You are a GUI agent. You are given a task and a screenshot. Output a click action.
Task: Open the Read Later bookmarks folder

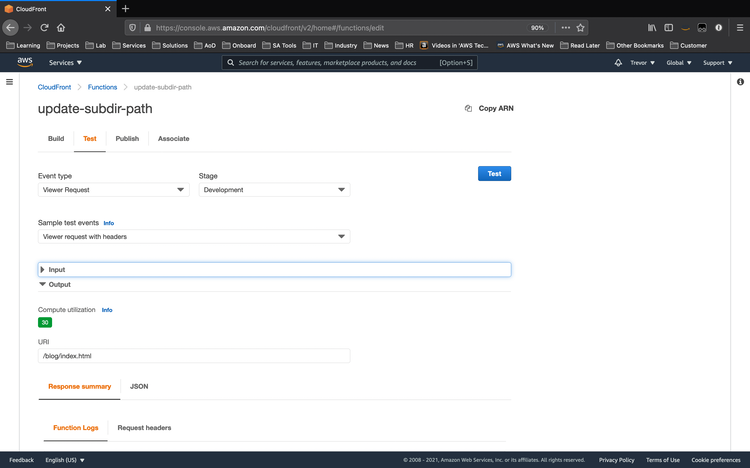click(580, 45)
